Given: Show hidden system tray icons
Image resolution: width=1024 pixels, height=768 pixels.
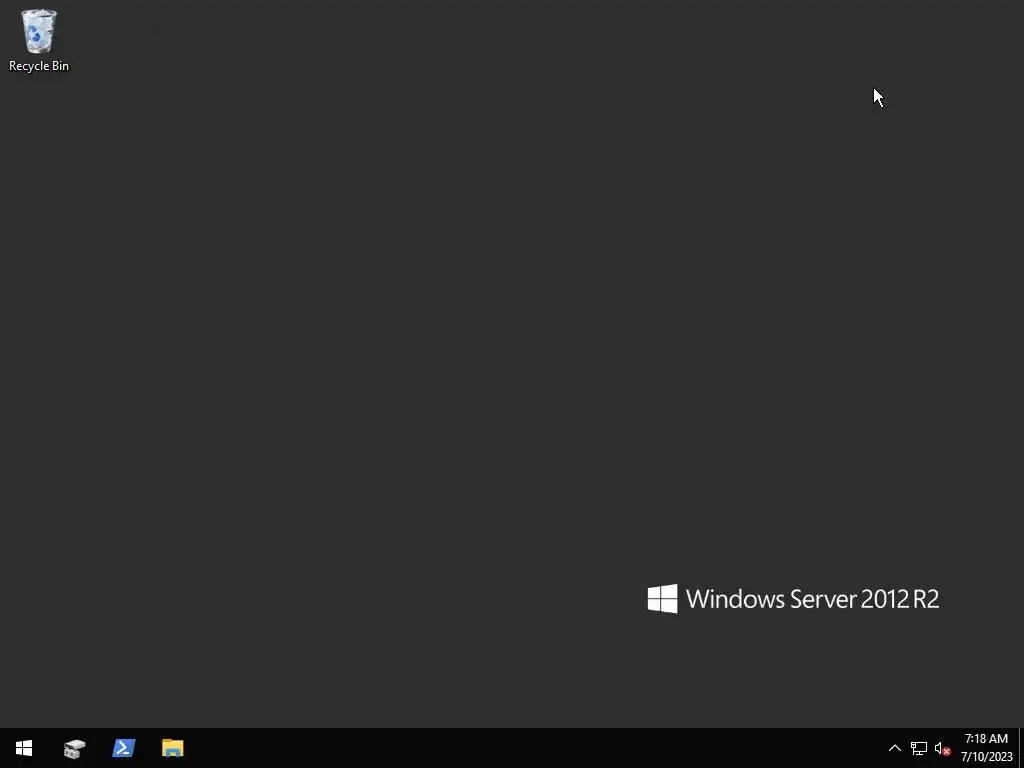Looking at the screenshot, I should [x=895, y=748].
